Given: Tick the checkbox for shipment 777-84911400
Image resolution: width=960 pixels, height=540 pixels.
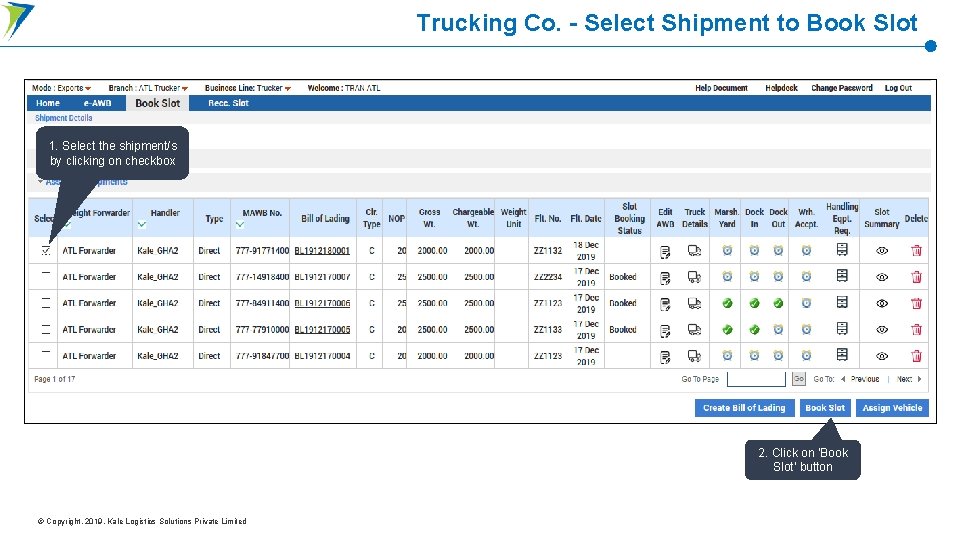Looking at the screenshot, I should pyautogui.click(x=45, y=302).
